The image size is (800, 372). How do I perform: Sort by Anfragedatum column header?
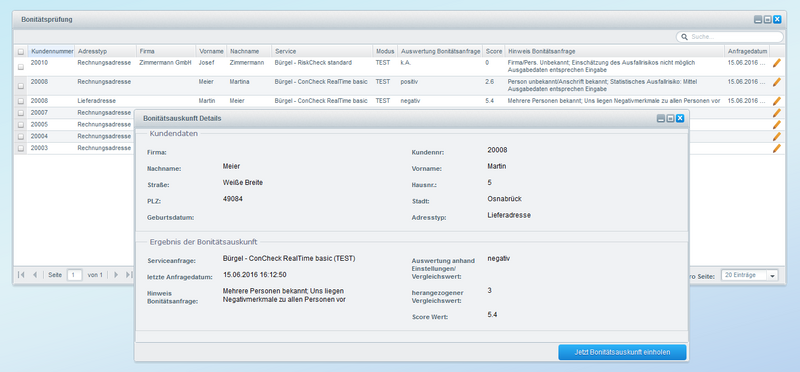(747, 51)
